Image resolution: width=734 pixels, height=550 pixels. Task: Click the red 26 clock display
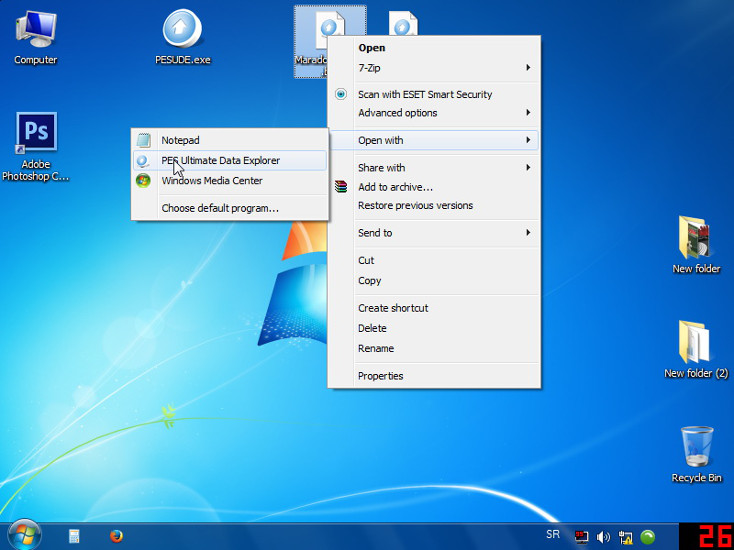[x=706, y=536]
